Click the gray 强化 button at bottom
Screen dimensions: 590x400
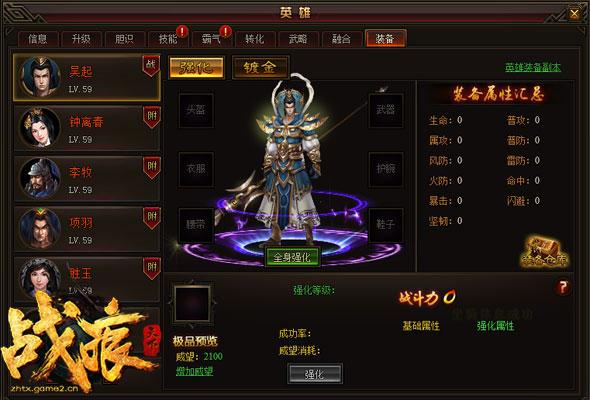tap(315, 374)
